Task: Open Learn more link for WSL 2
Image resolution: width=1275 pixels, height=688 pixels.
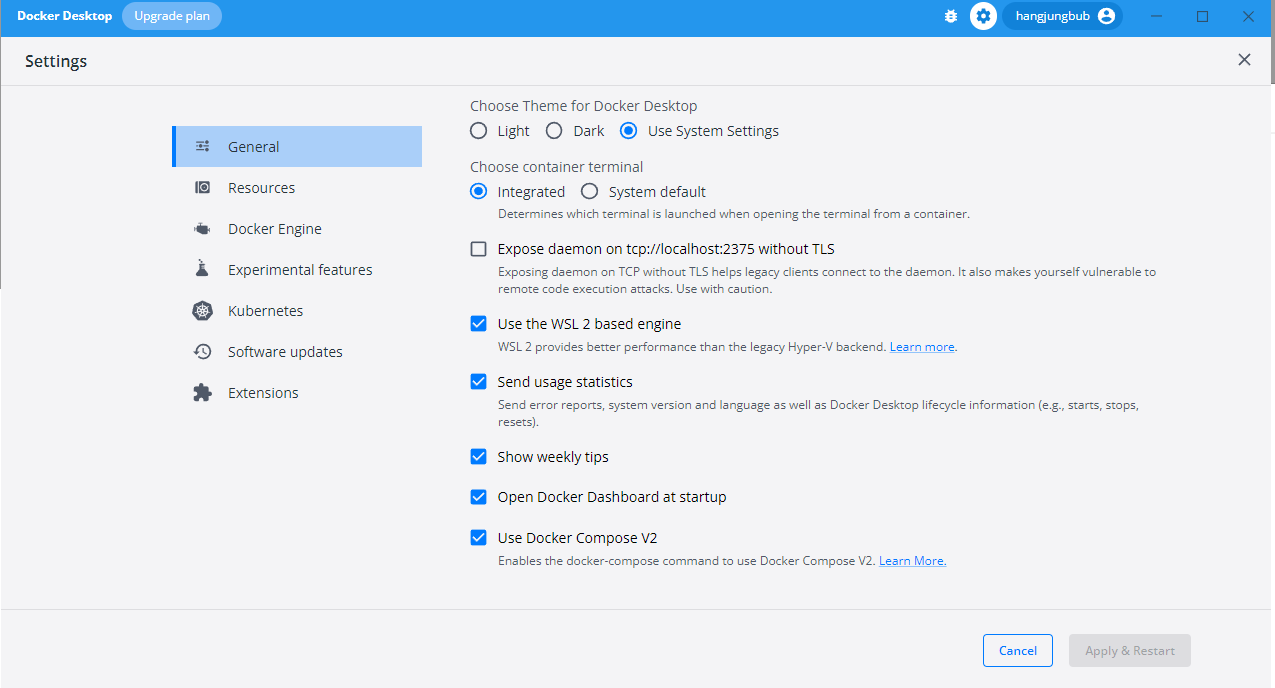Action: (x=922, y=347)
